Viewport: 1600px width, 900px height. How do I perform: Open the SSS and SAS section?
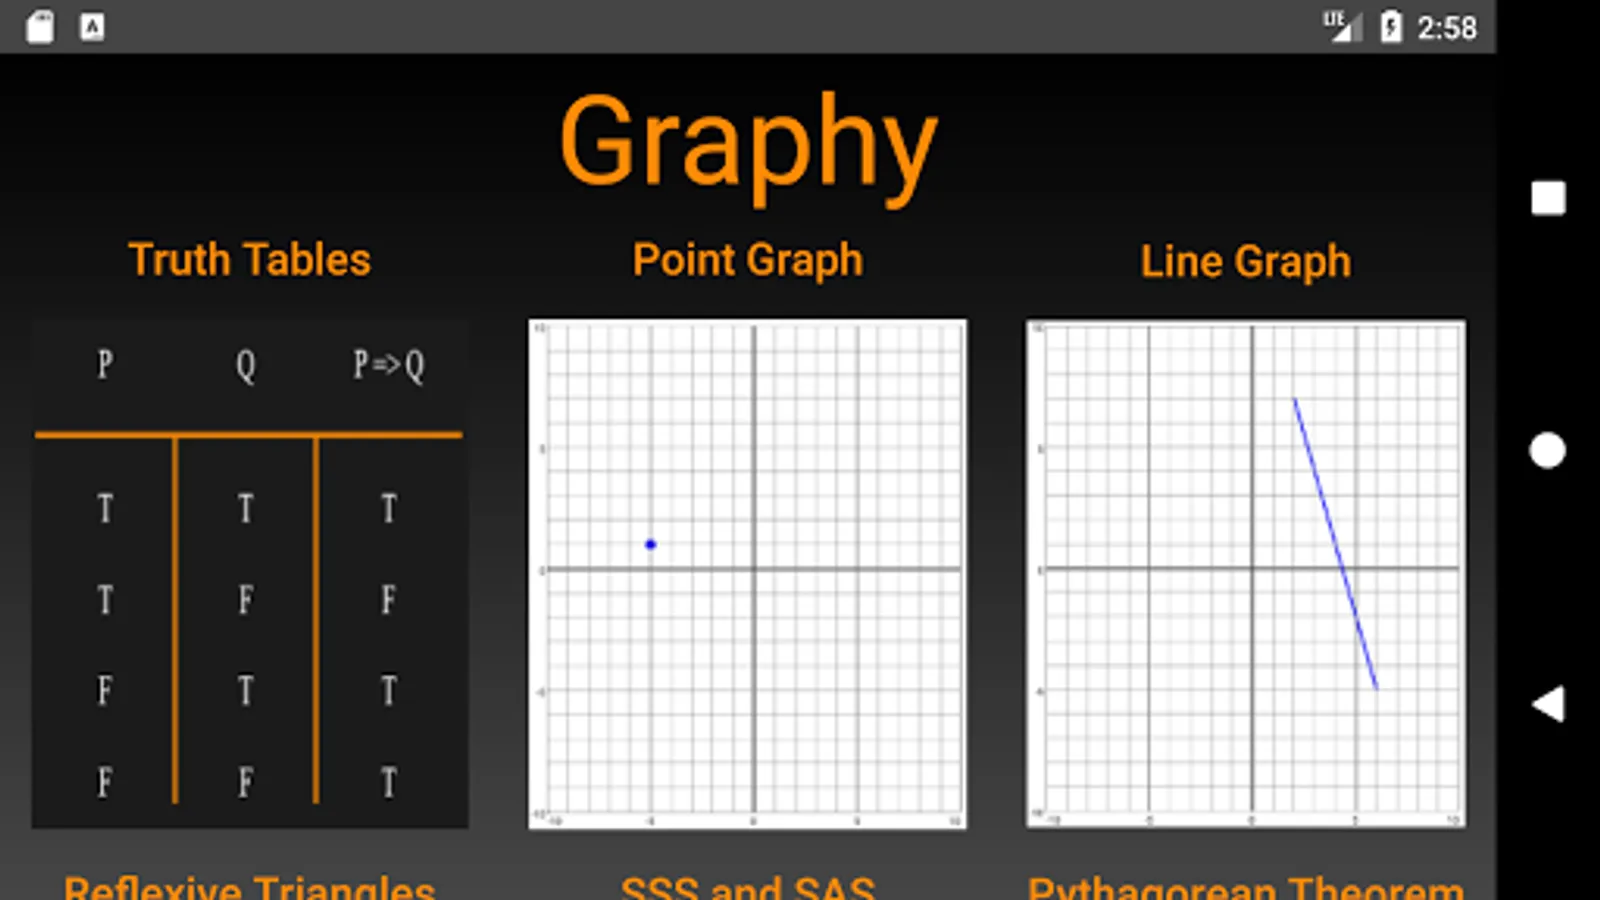tap(747, 887)
